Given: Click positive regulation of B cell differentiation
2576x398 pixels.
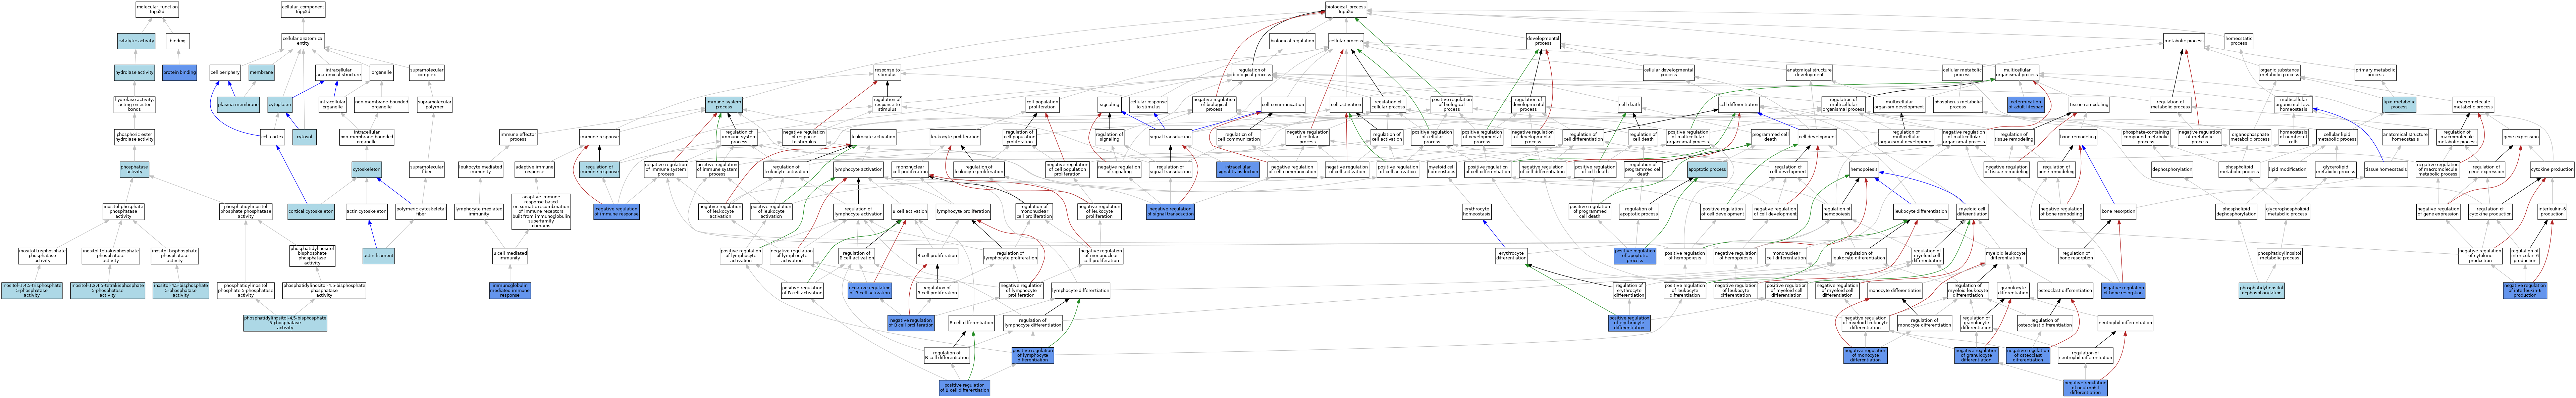Looking at the screenshot, I should point(964,388).
